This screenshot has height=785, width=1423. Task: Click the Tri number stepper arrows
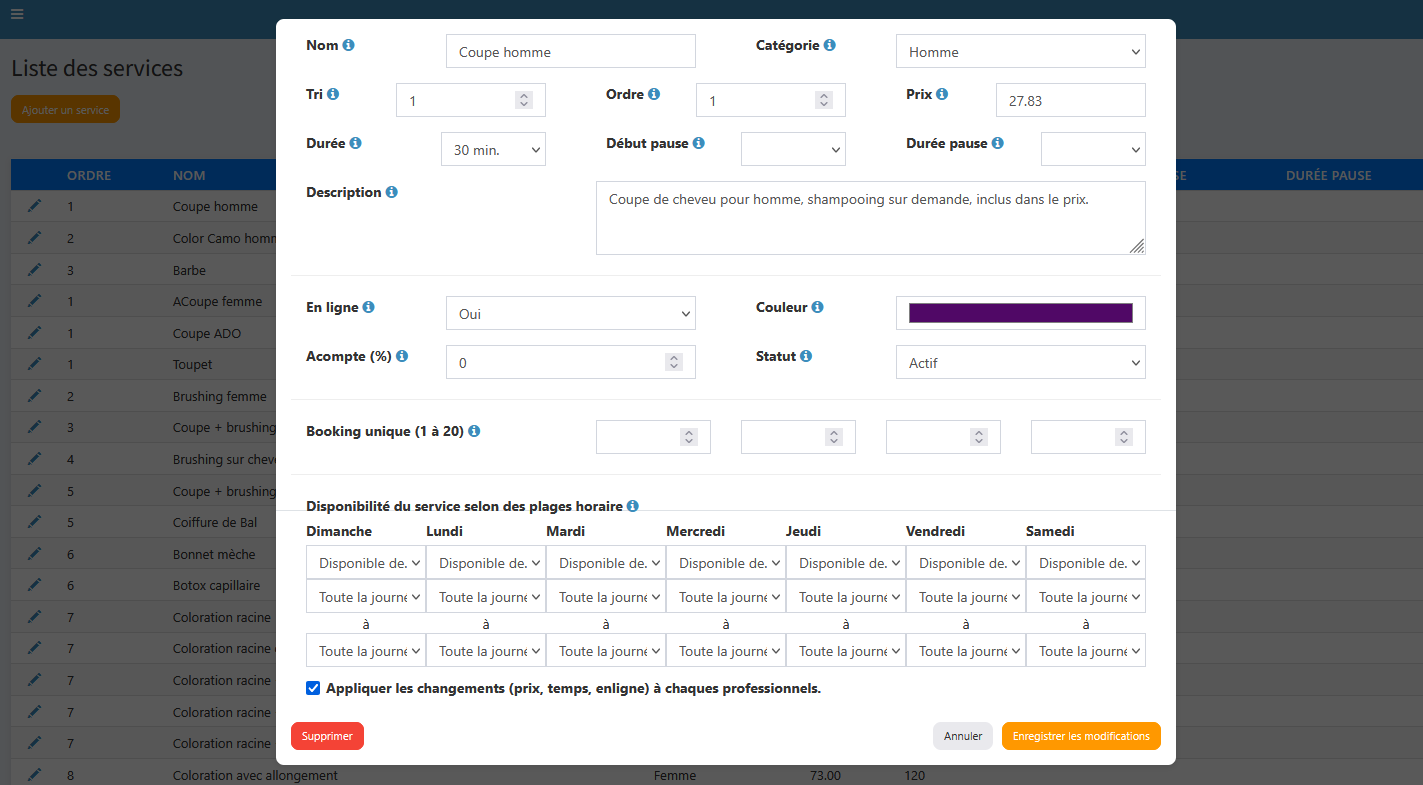[x=524, y=100]
